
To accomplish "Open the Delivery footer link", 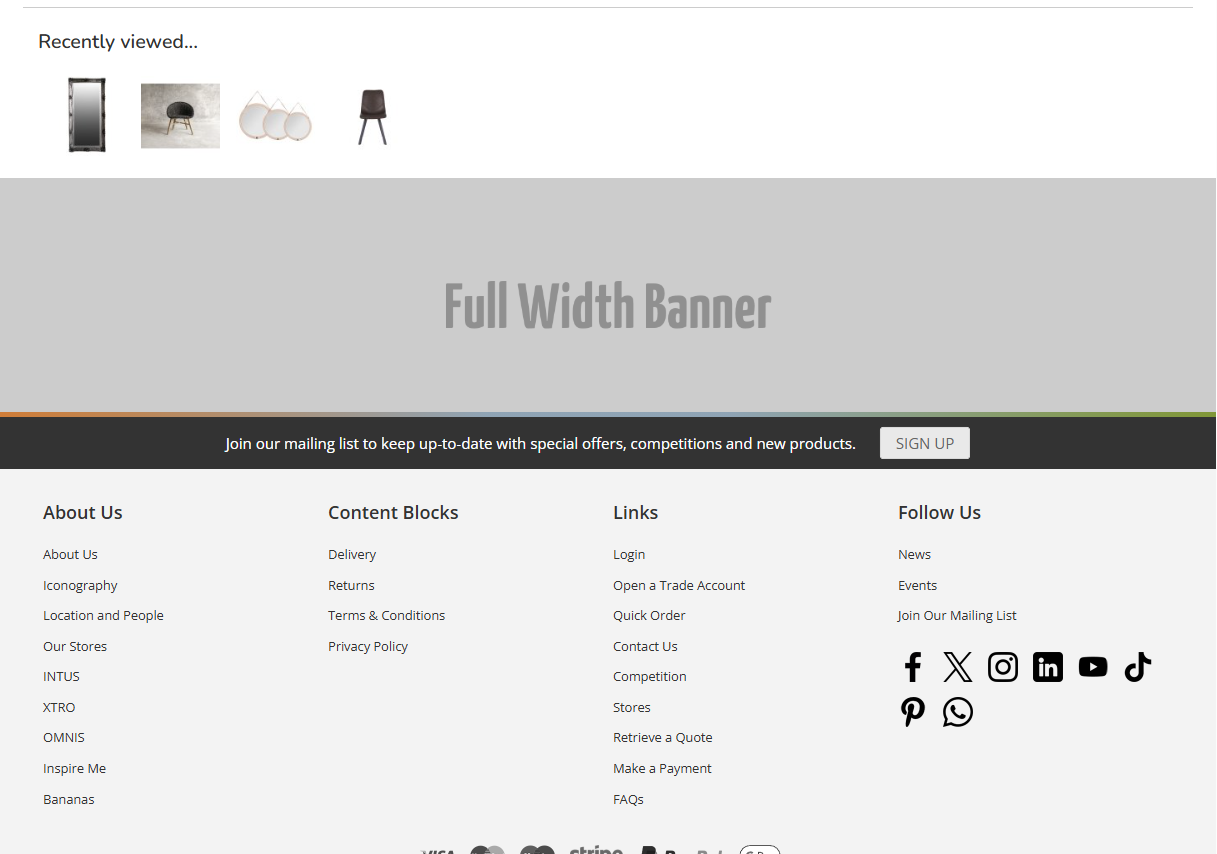I will [352, 555].
